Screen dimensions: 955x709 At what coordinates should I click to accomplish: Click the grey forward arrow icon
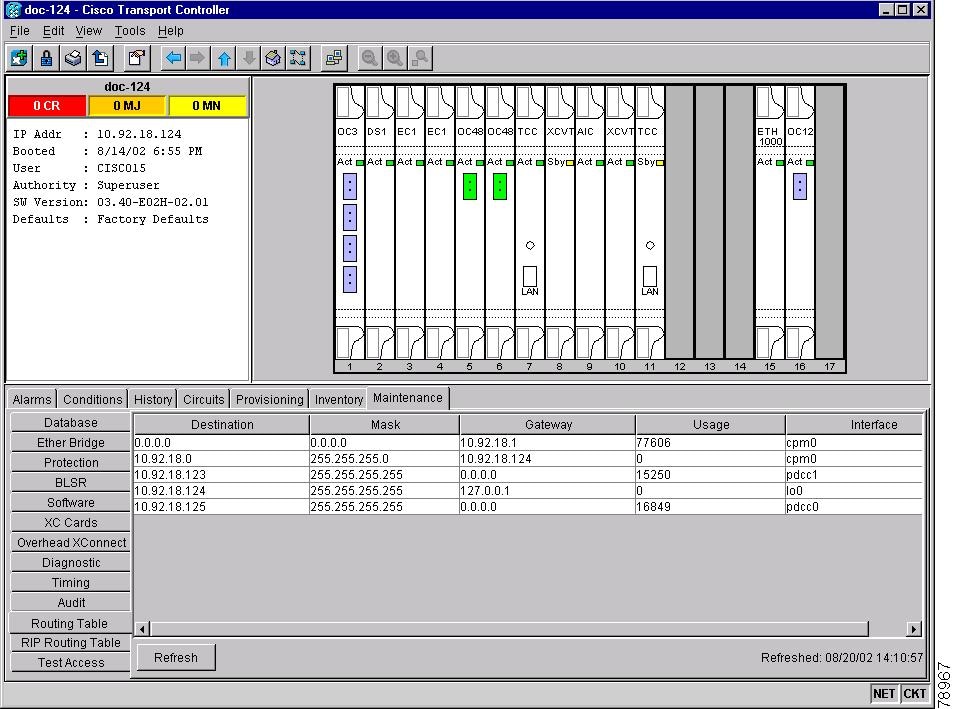pos(197,58)
